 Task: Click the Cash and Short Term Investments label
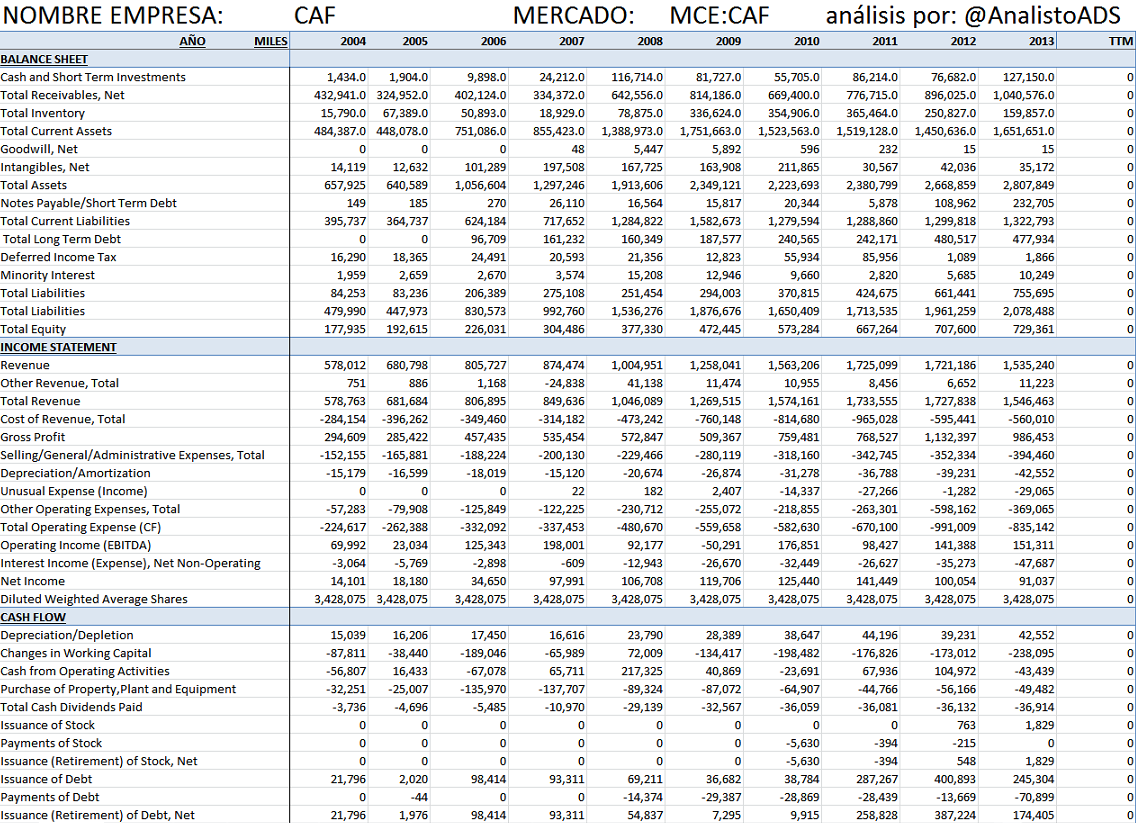[93, 77]
